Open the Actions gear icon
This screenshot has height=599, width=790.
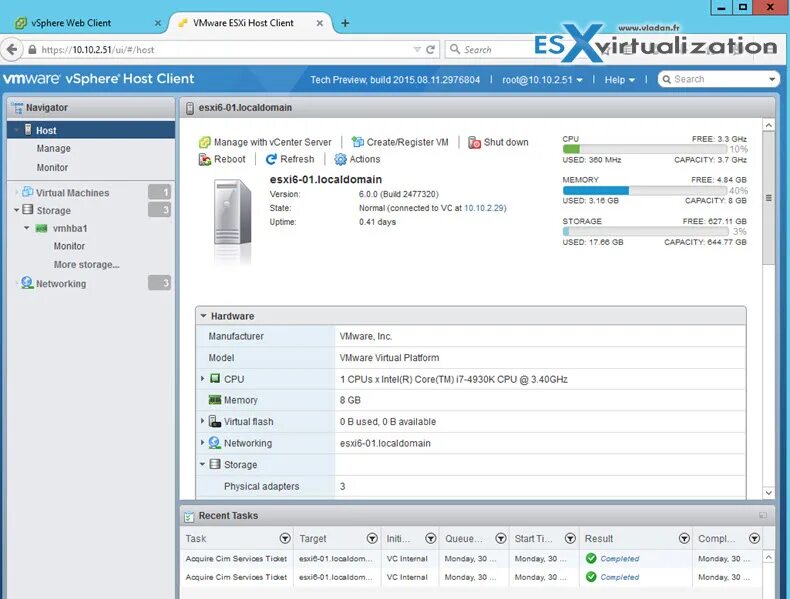(x=341, y=159)
